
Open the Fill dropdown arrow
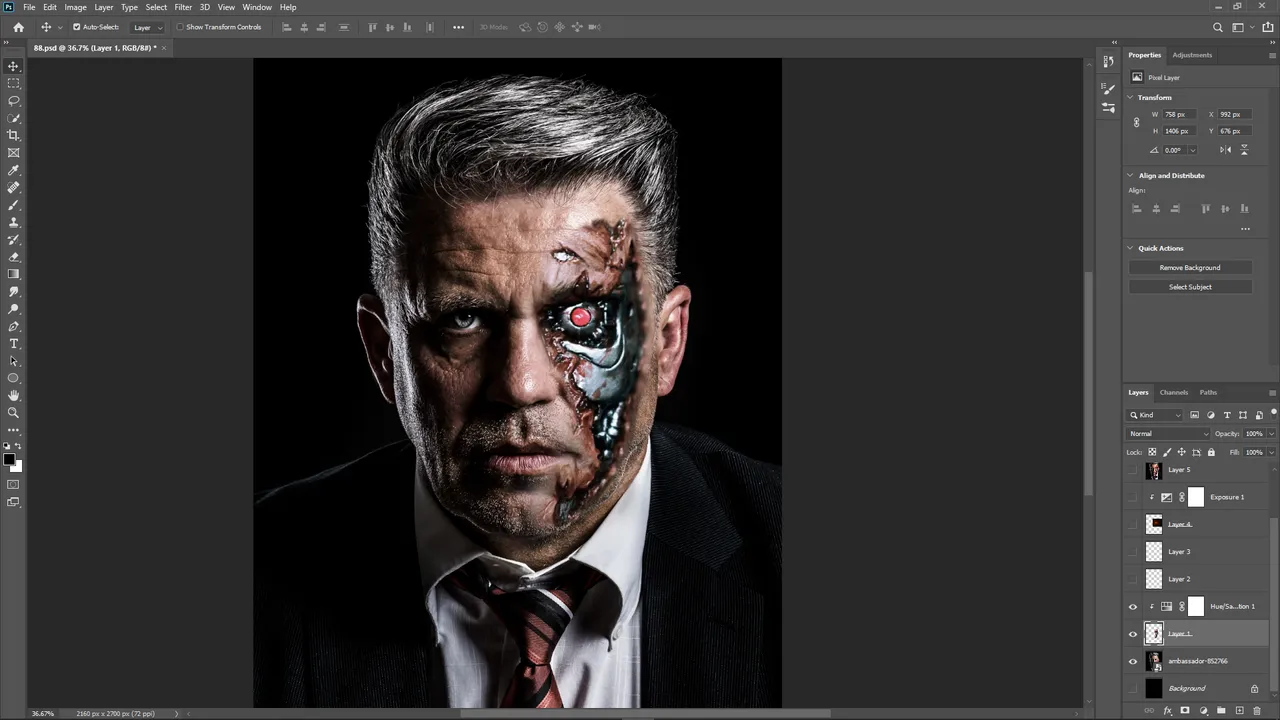pyautogui.click(x=1271, y=452)
